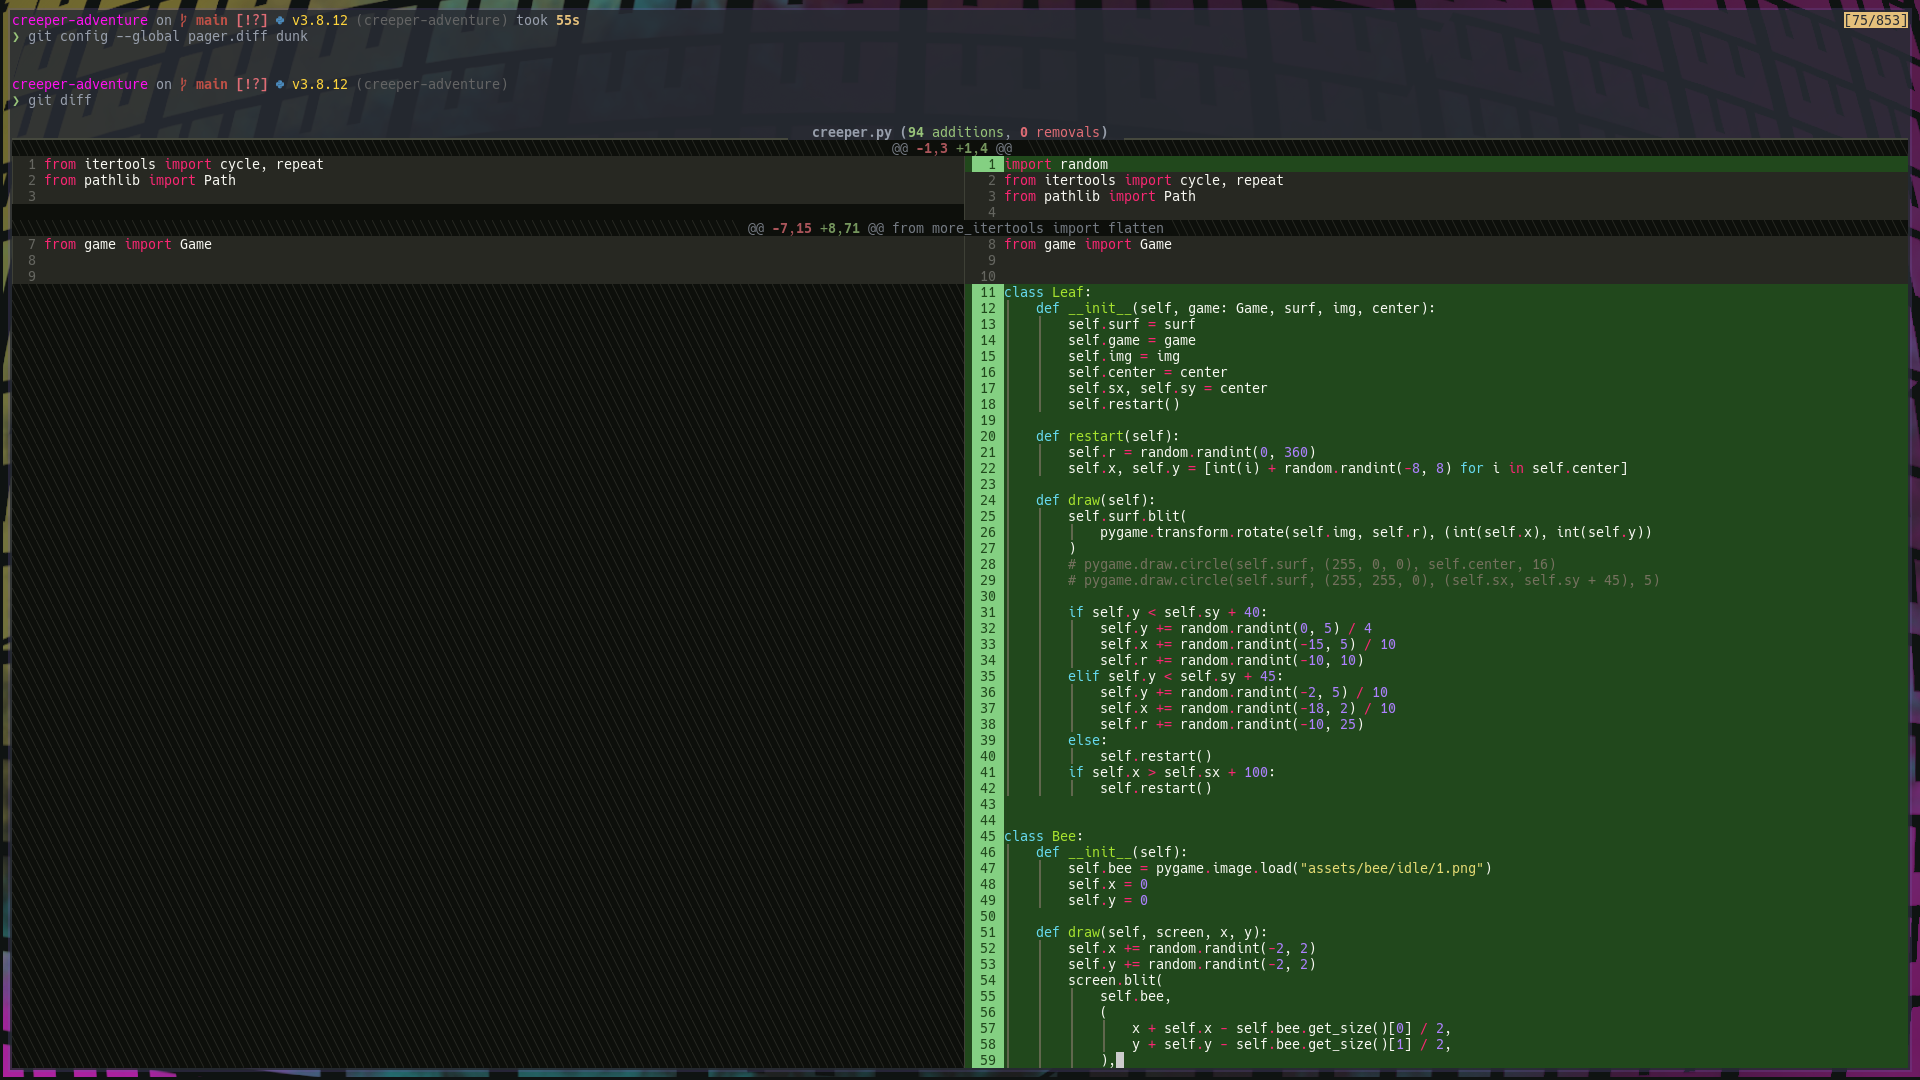Click the class Bee definition line

[x=1043, y=836]
